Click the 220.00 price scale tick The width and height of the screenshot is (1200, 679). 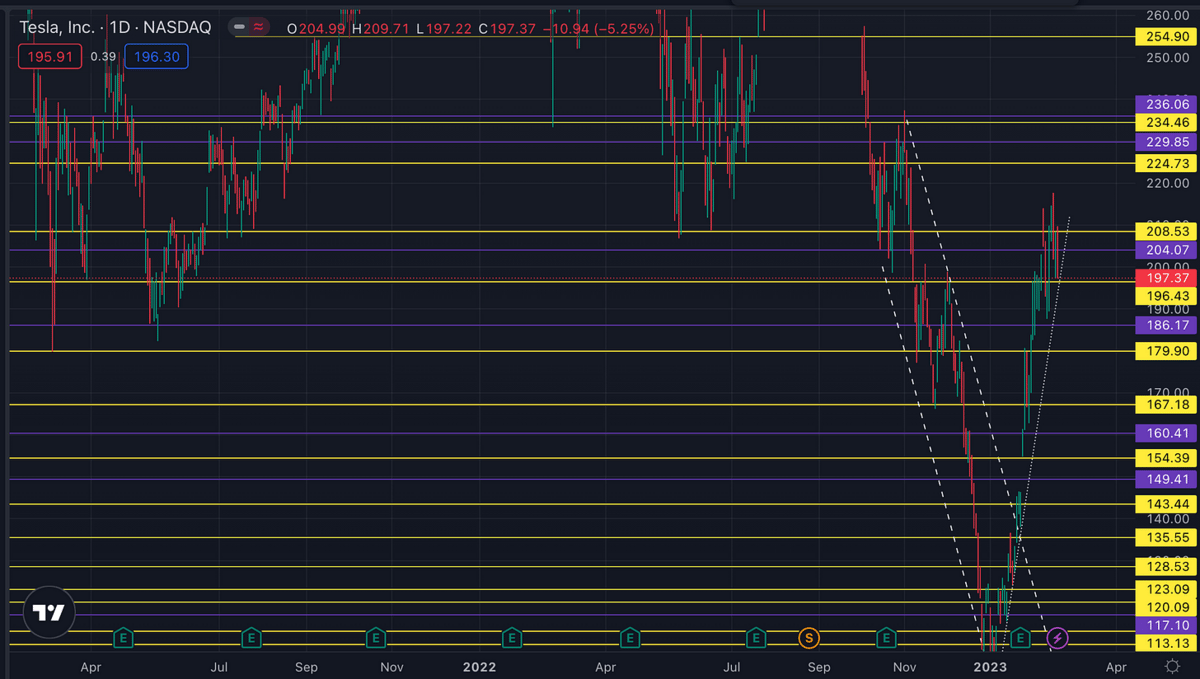(1168, 183)
